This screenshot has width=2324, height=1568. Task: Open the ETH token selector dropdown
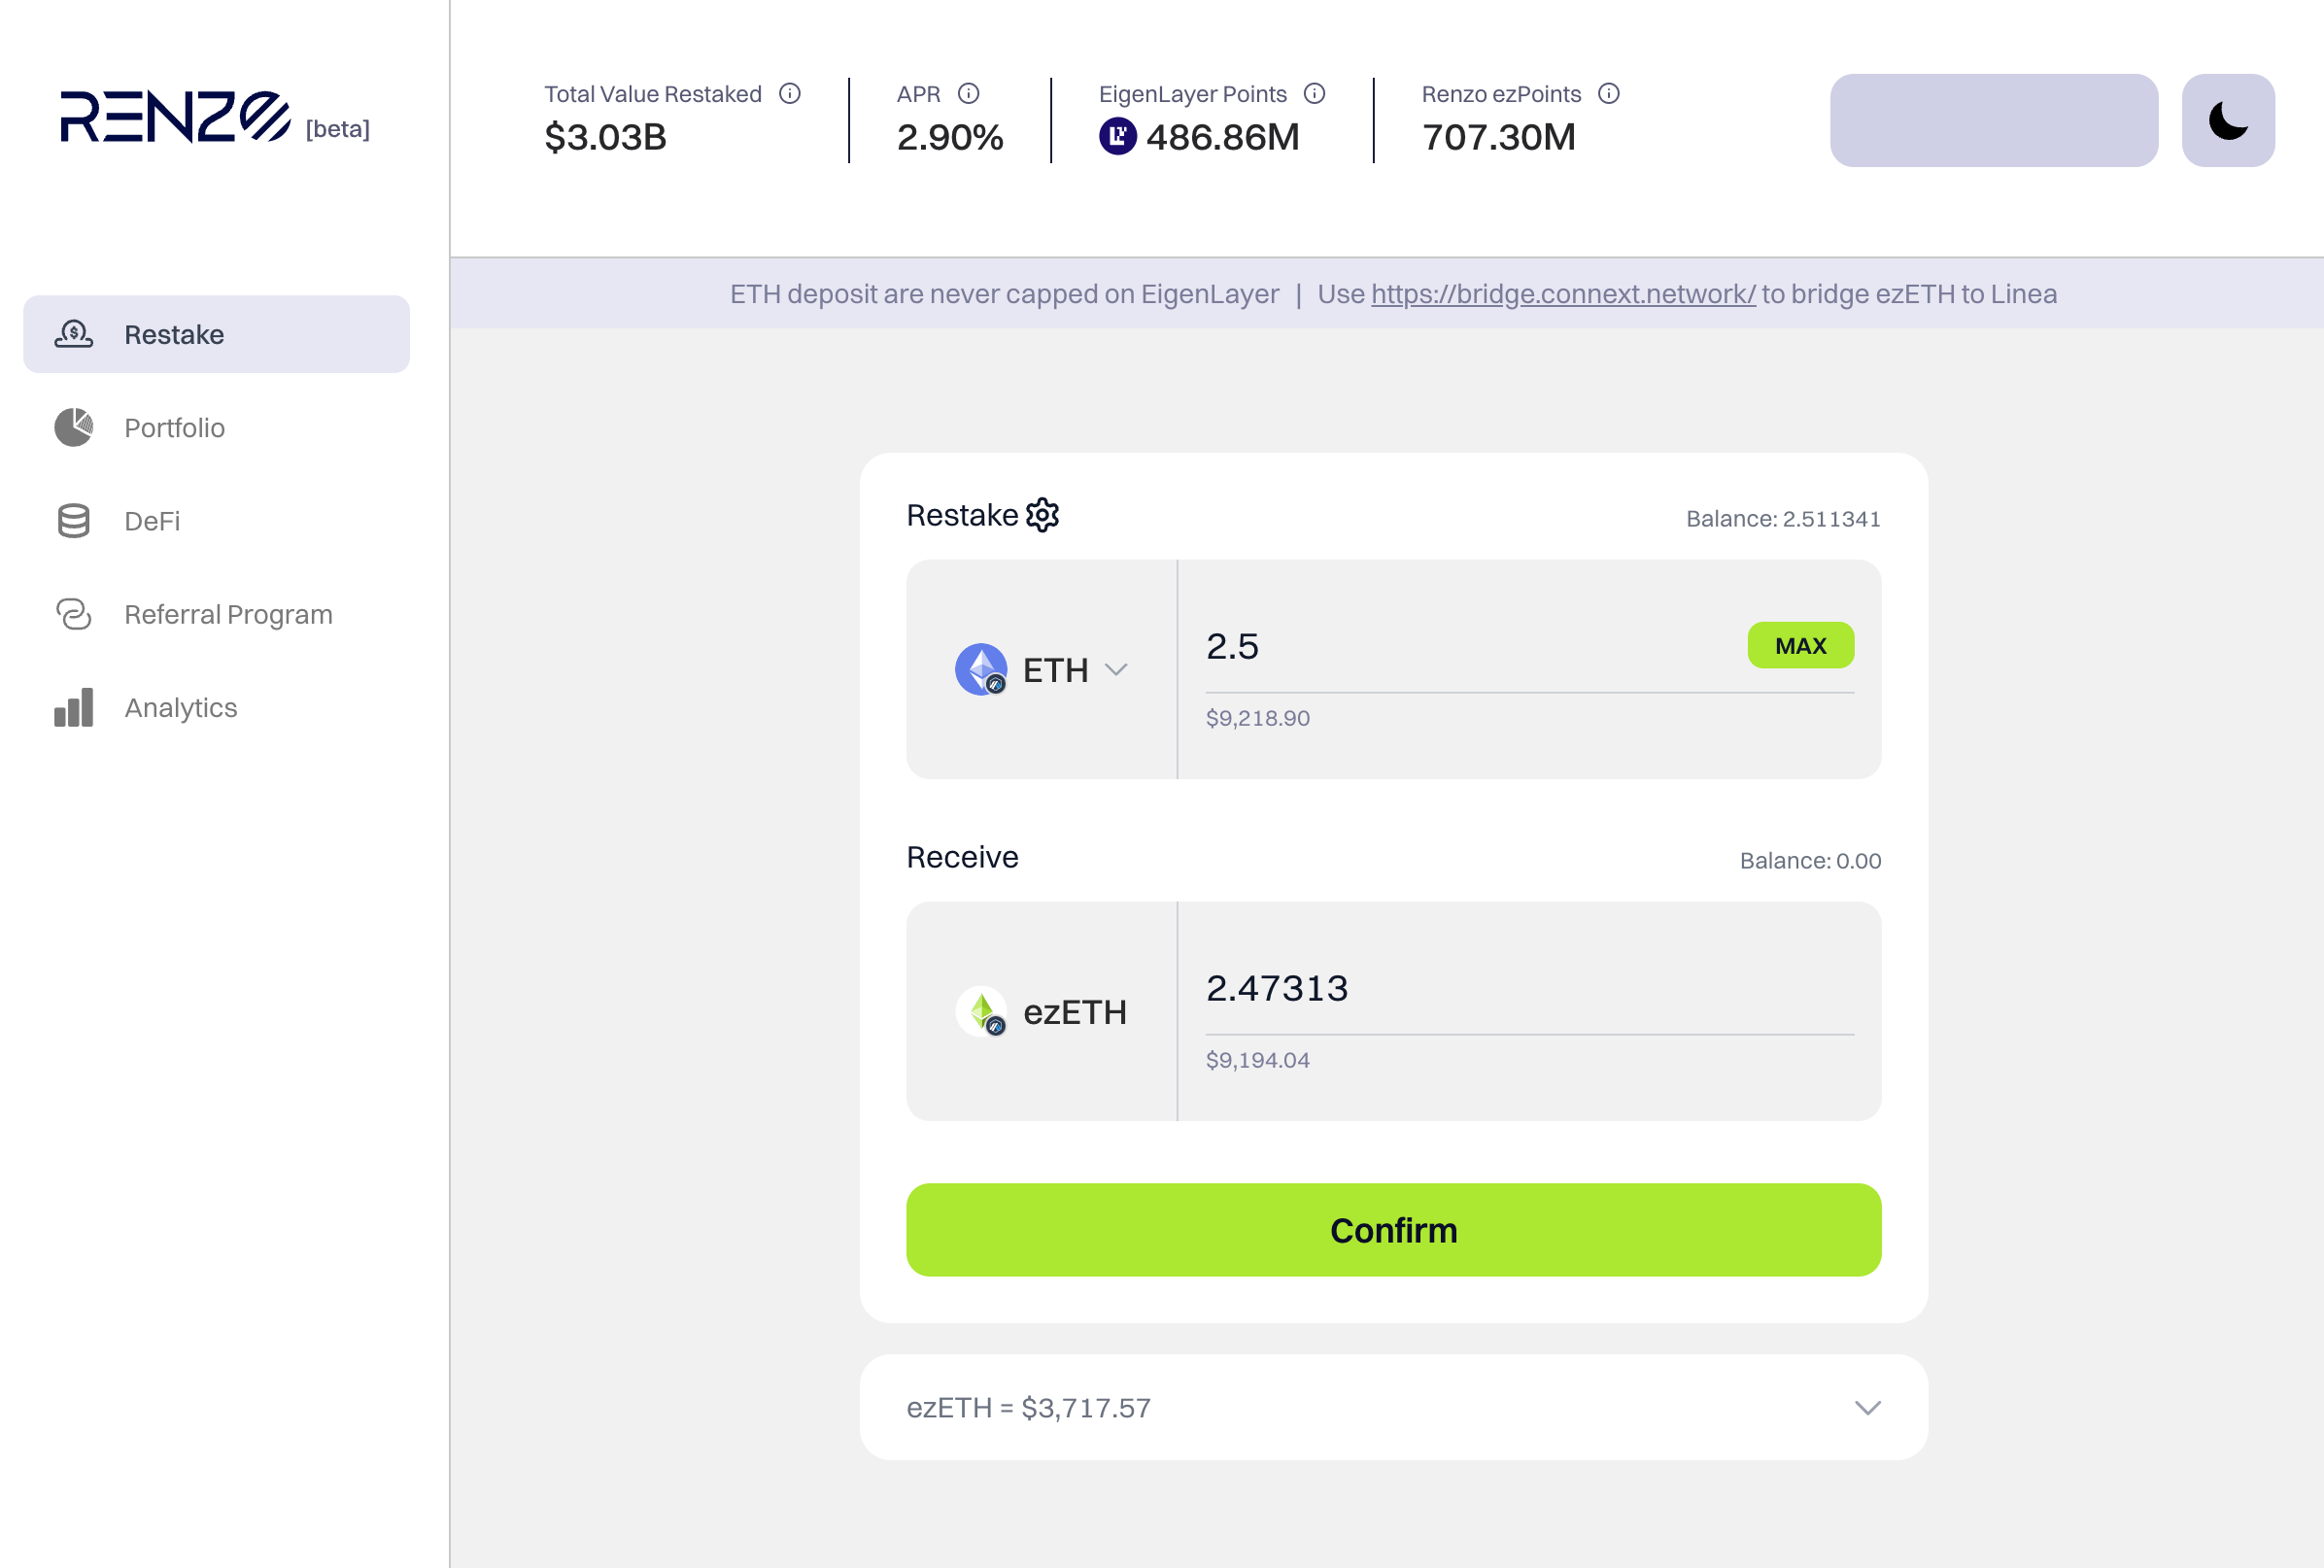point(1042,669)
